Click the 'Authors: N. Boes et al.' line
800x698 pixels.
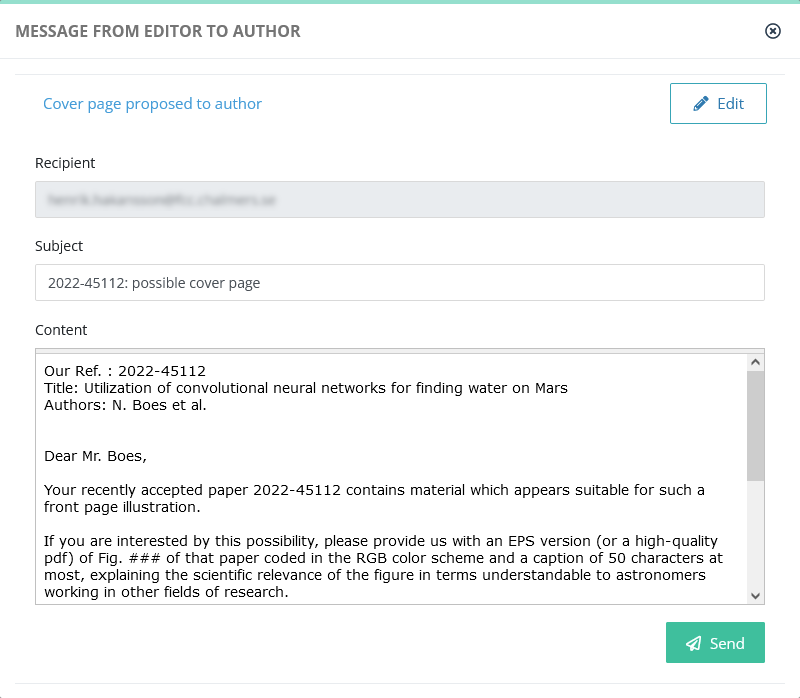coord(125,405)
